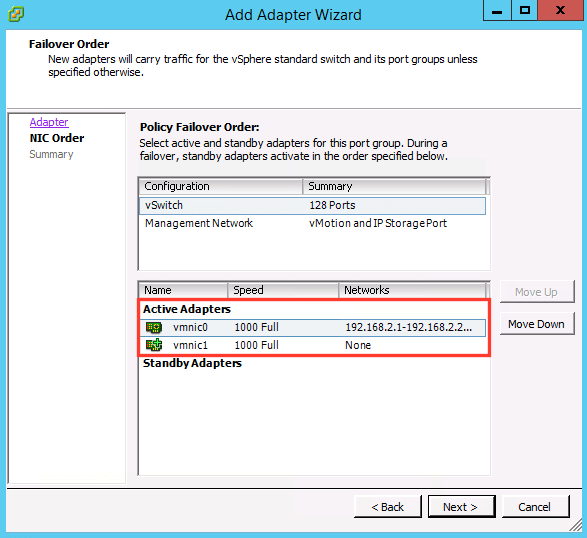The width and height of the screenshot is (587, 538).
Task: Click the Move Up button
Action: coord(536,292)
